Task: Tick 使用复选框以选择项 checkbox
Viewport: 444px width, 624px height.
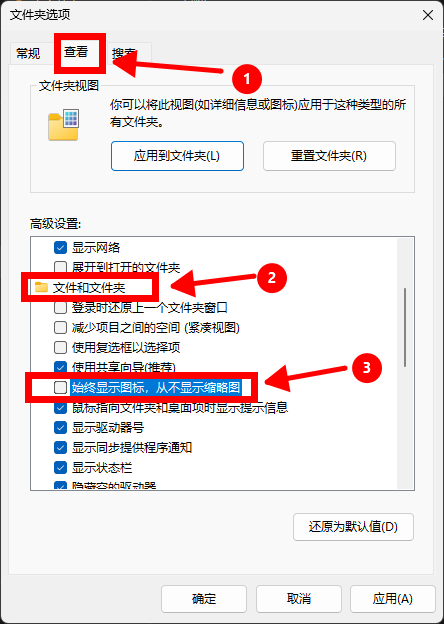Action: pos(60,347)
